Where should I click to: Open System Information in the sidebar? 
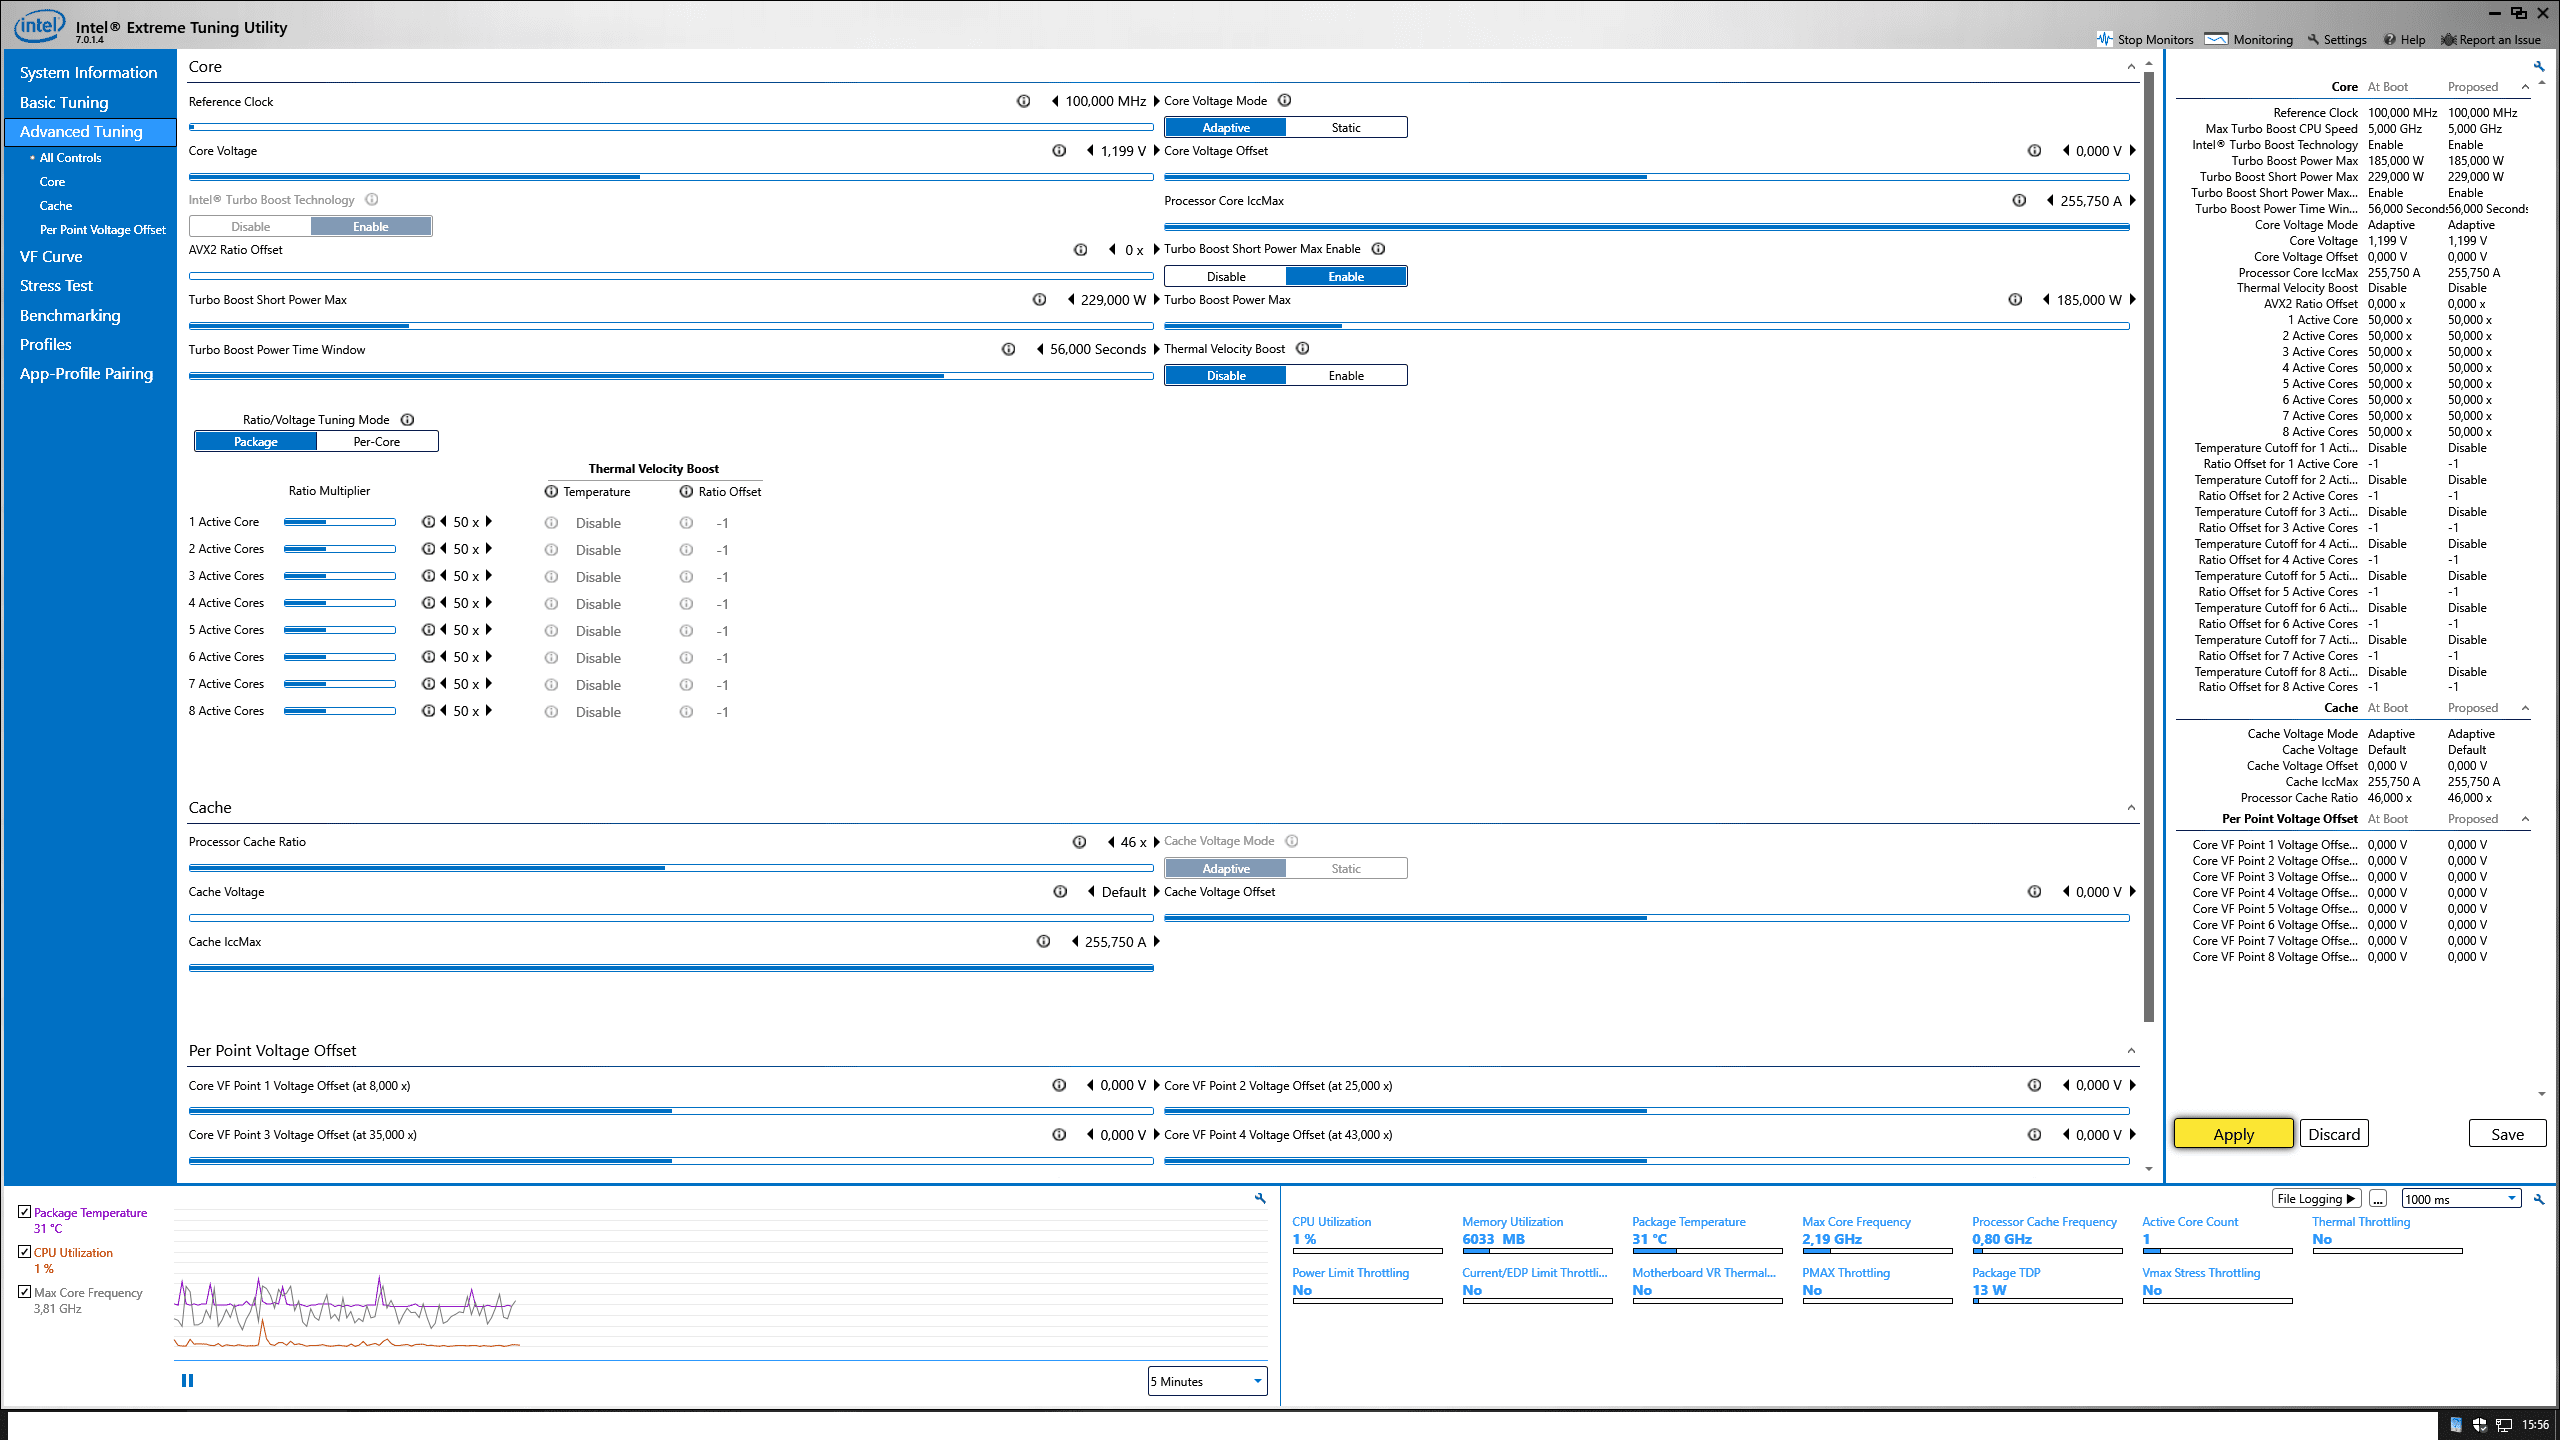(89, 72)
